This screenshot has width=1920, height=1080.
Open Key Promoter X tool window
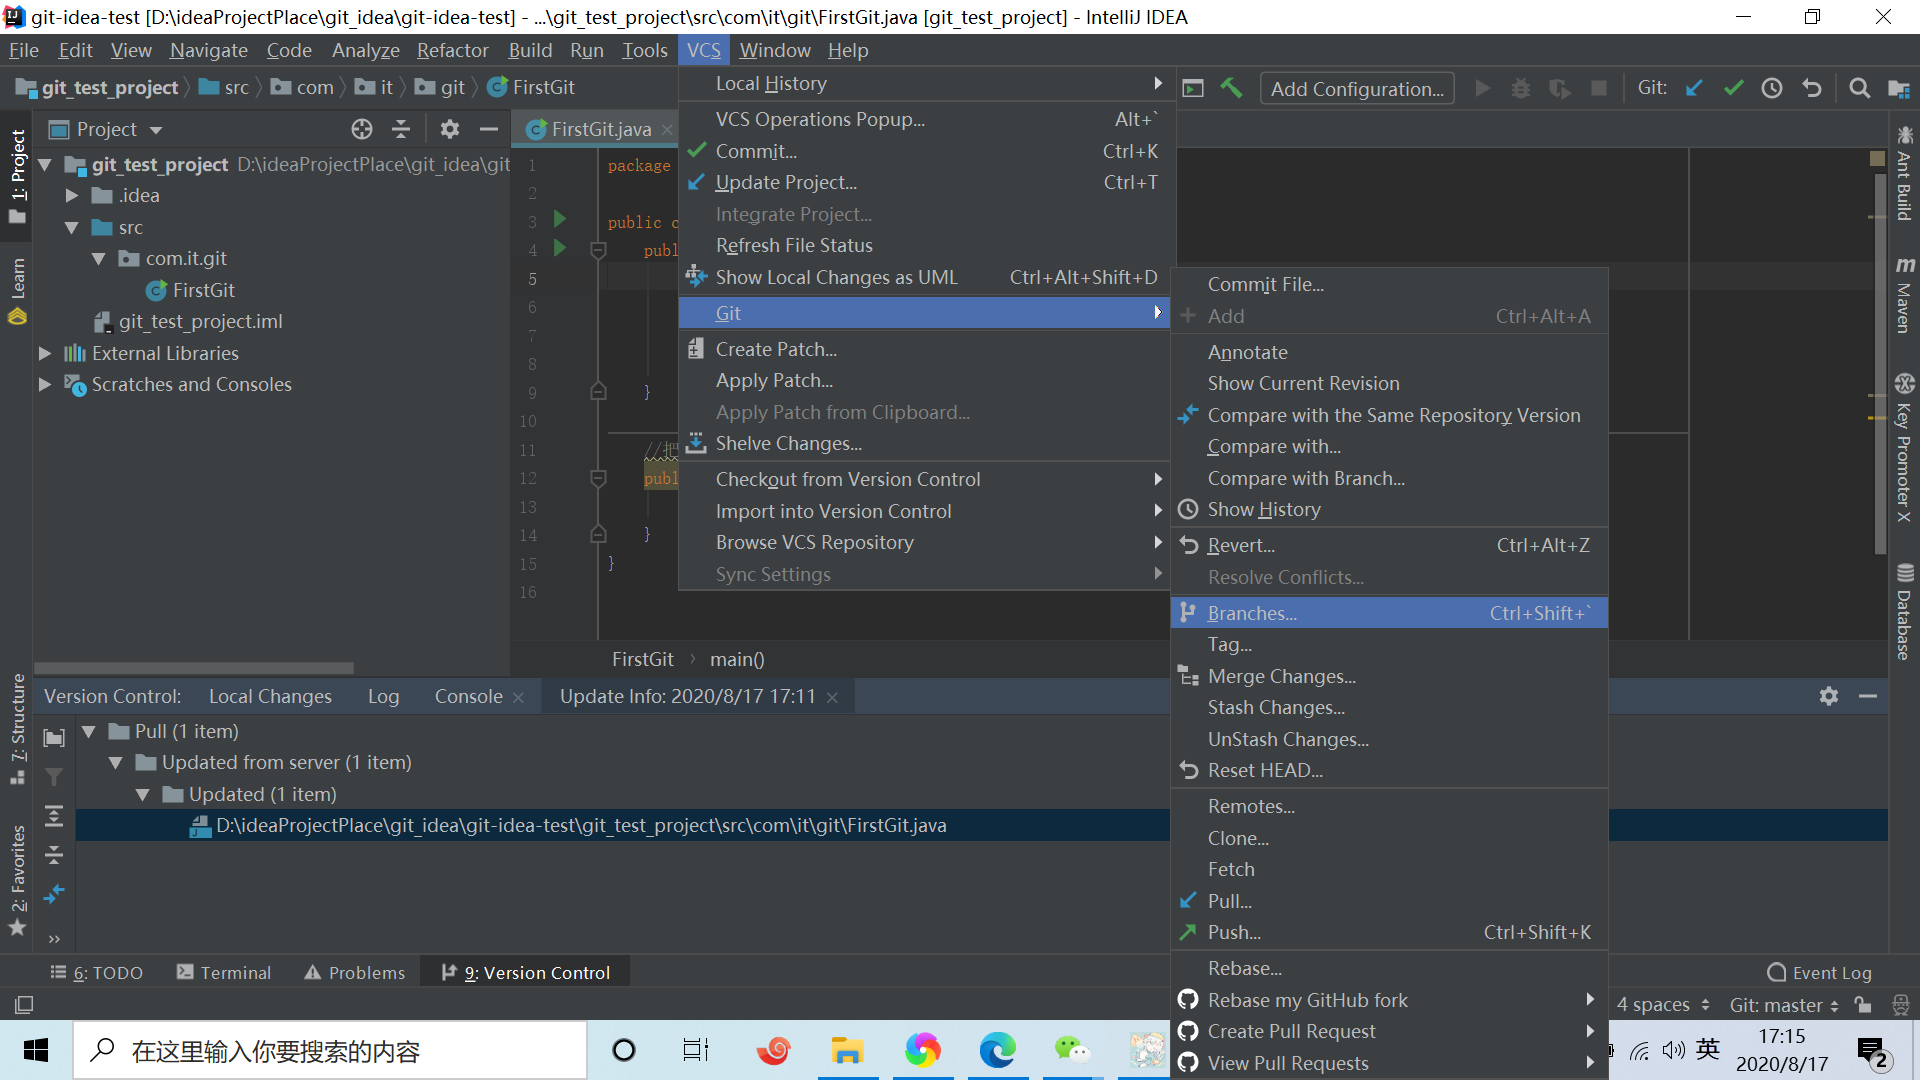[1904, 448]
